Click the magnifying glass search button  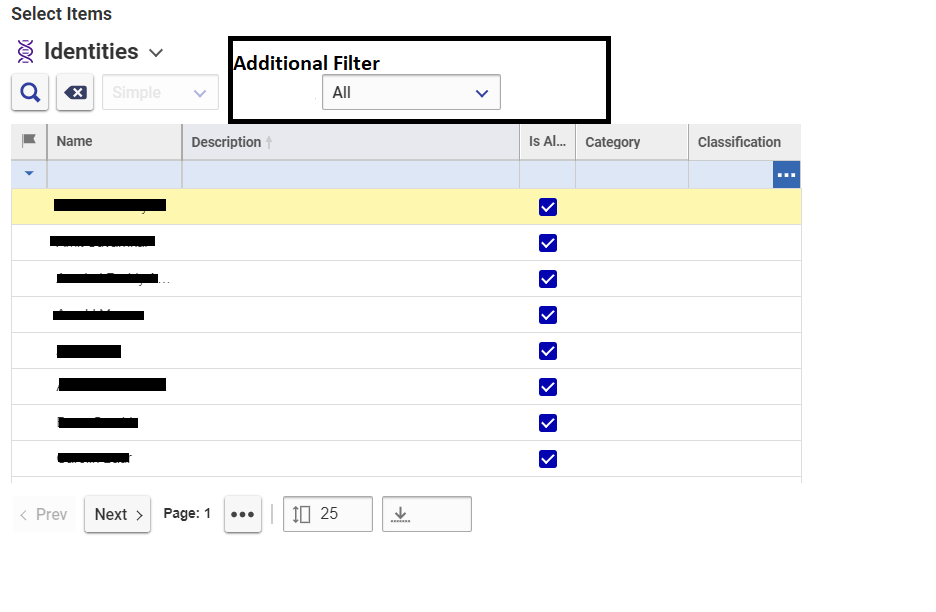(x=30, y=93)
